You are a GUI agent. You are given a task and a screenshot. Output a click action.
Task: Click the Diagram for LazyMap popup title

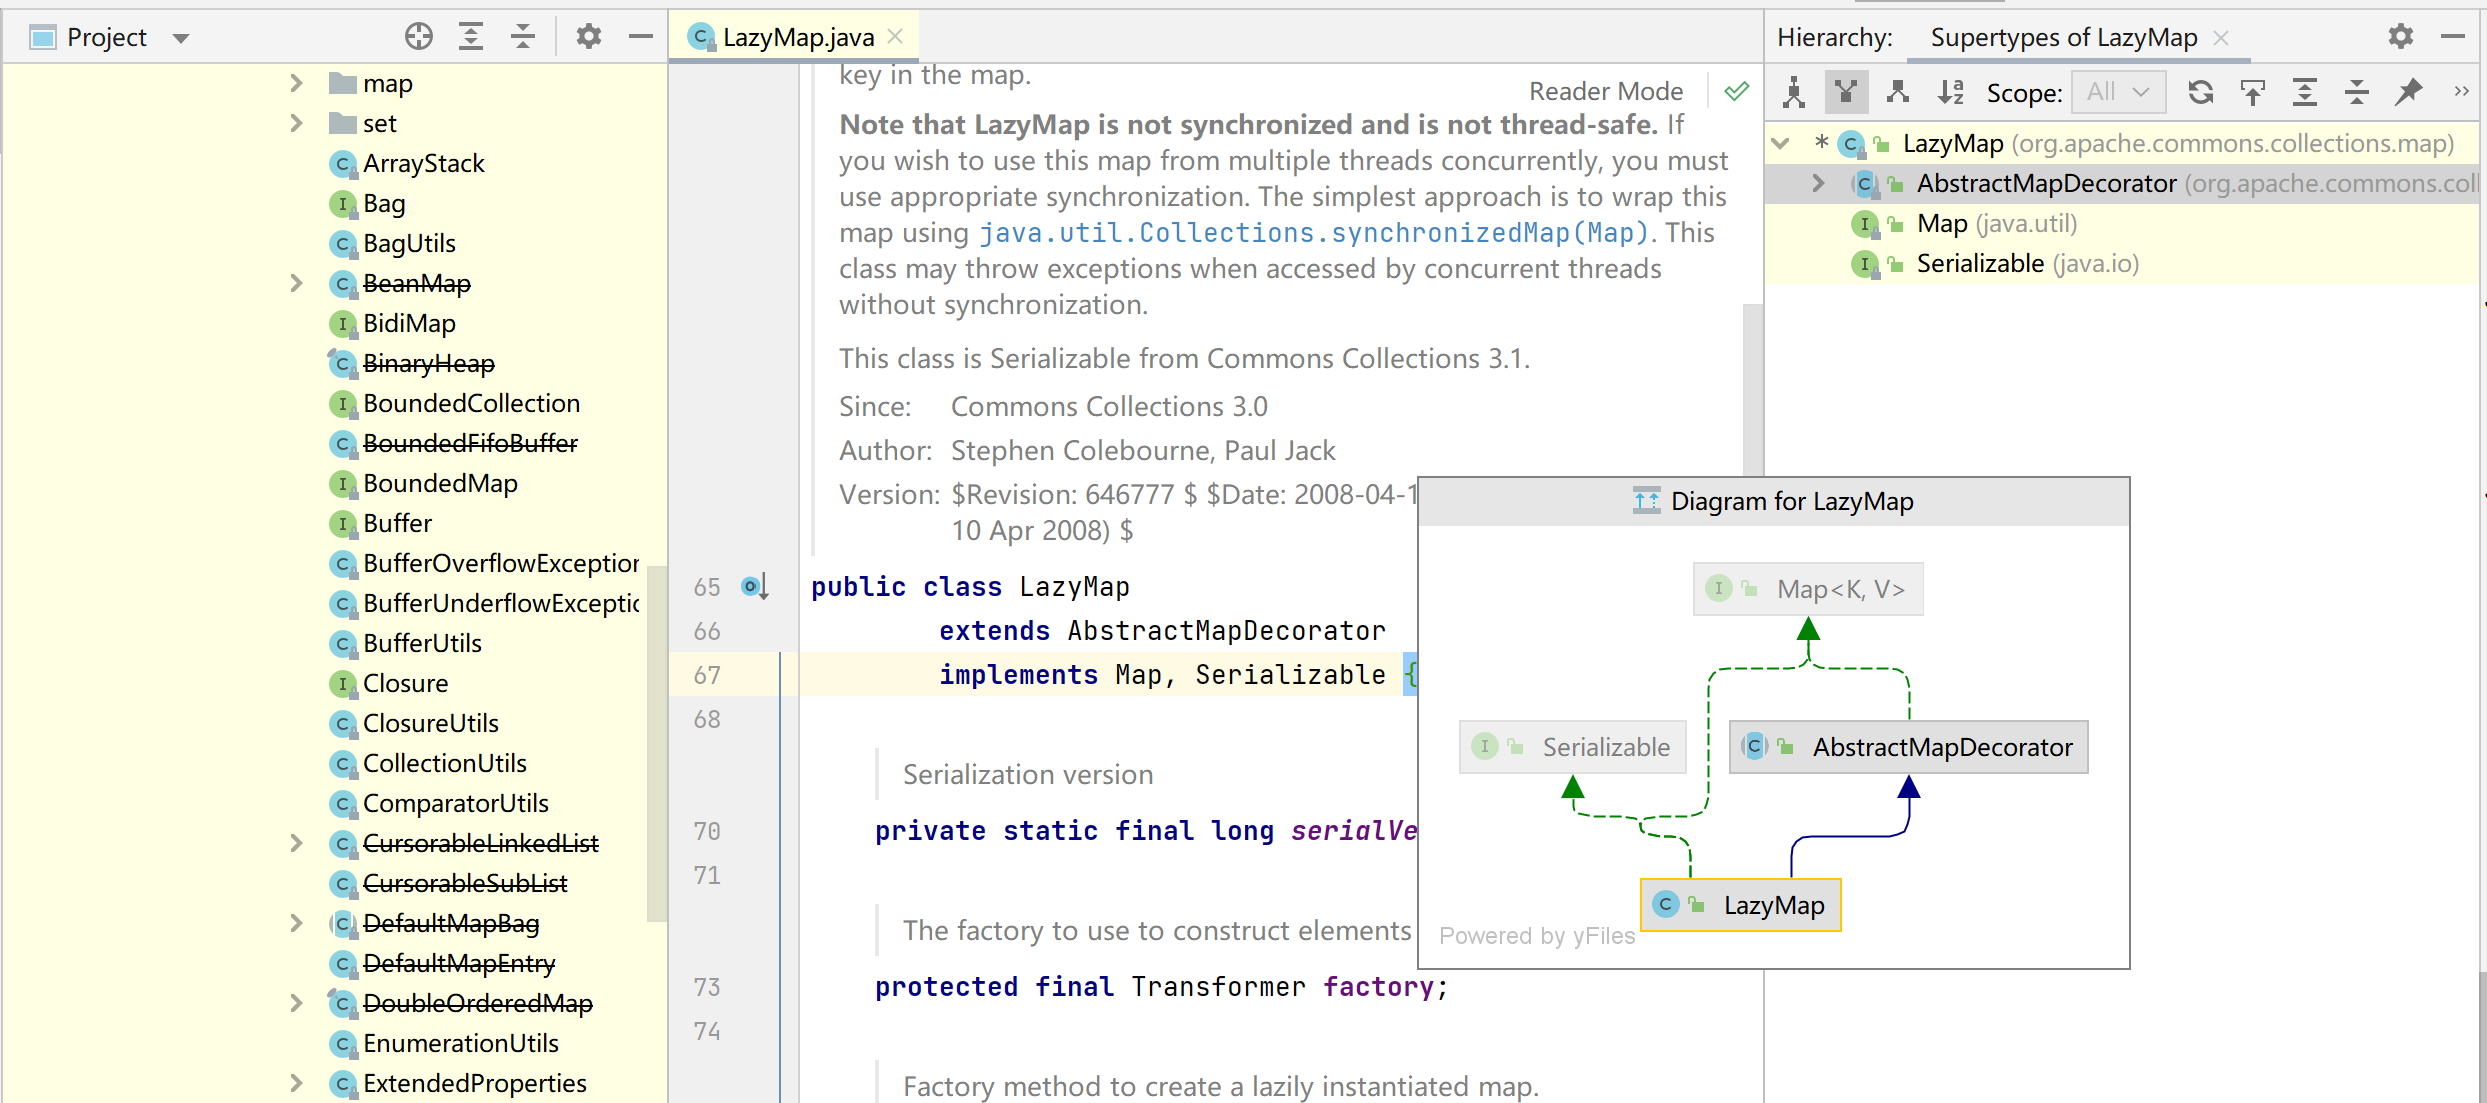(x=1792, y=501)
